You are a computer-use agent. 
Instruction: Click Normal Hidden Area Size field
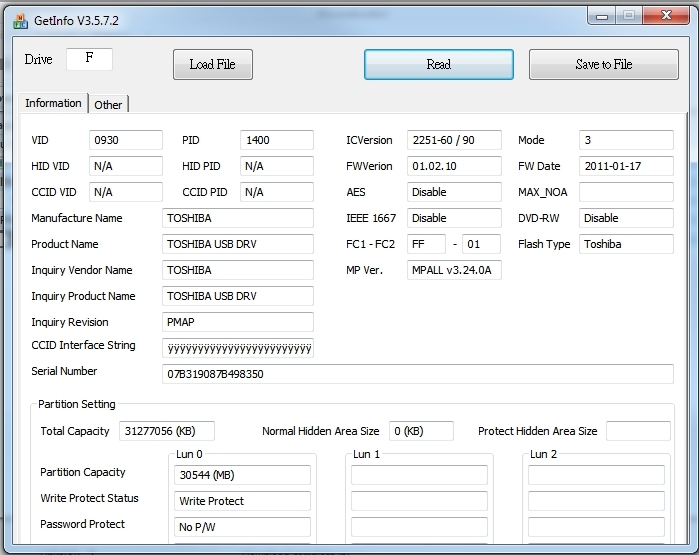tap(421, 431)
